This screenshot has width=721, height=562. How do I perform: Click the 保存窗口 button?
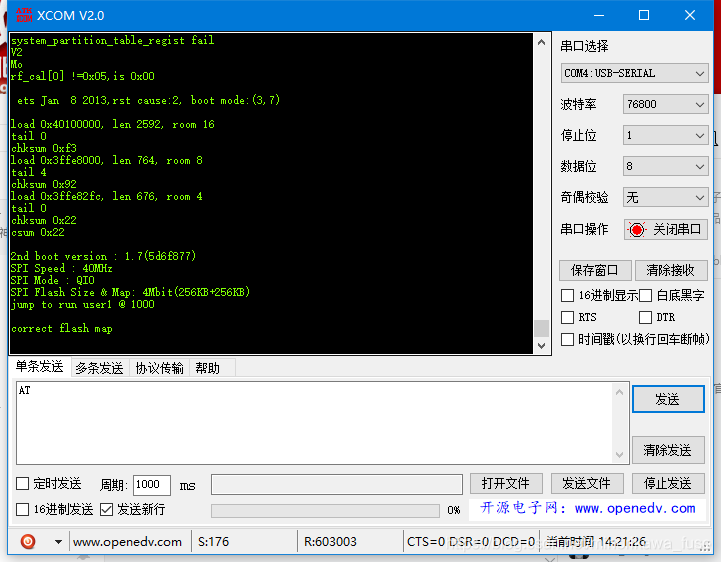[595, 270]
